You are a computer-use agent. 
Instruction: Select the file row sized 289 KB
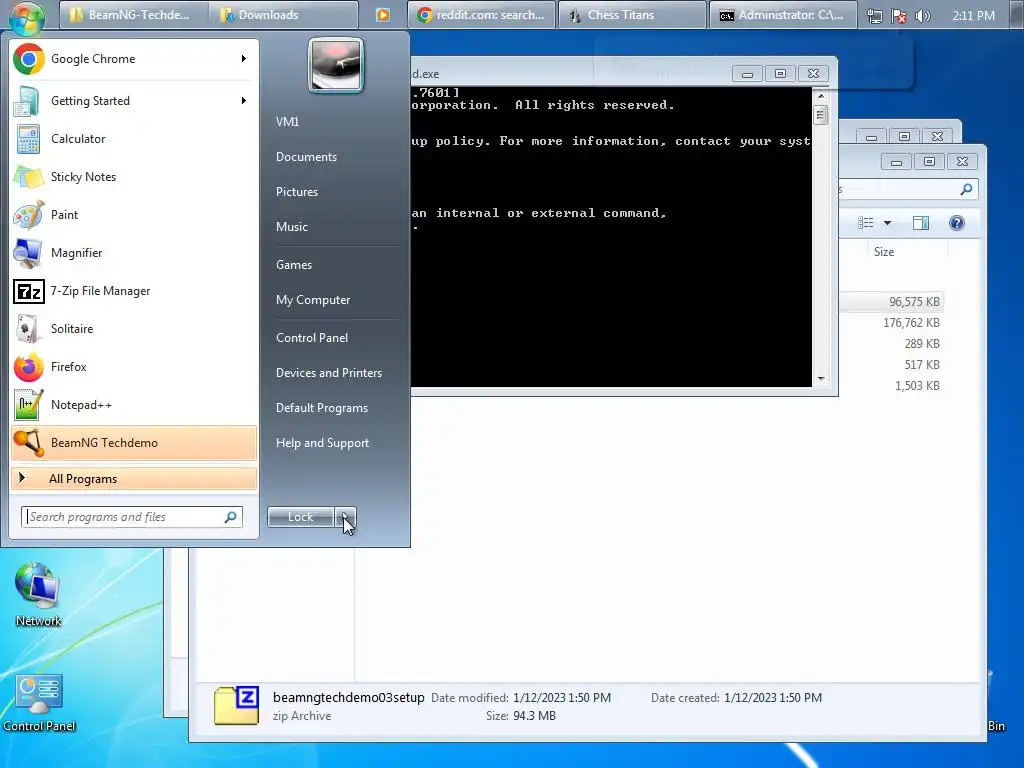click(x=892, y=344)
